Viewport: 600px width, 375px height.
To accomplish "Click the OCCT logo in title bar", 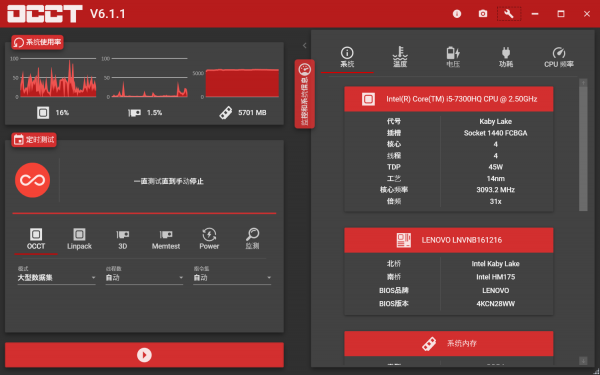I will [45, 14].
